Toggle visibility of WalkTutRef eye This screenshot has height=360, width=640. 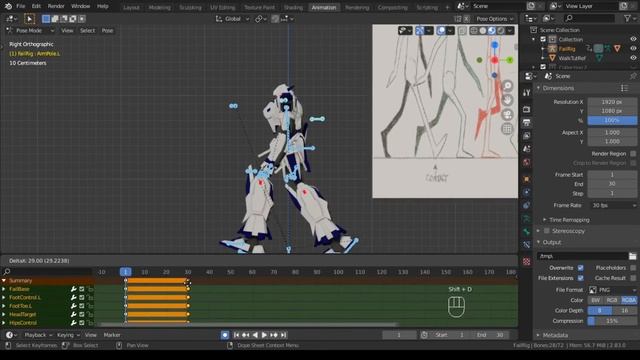point(633,58)
